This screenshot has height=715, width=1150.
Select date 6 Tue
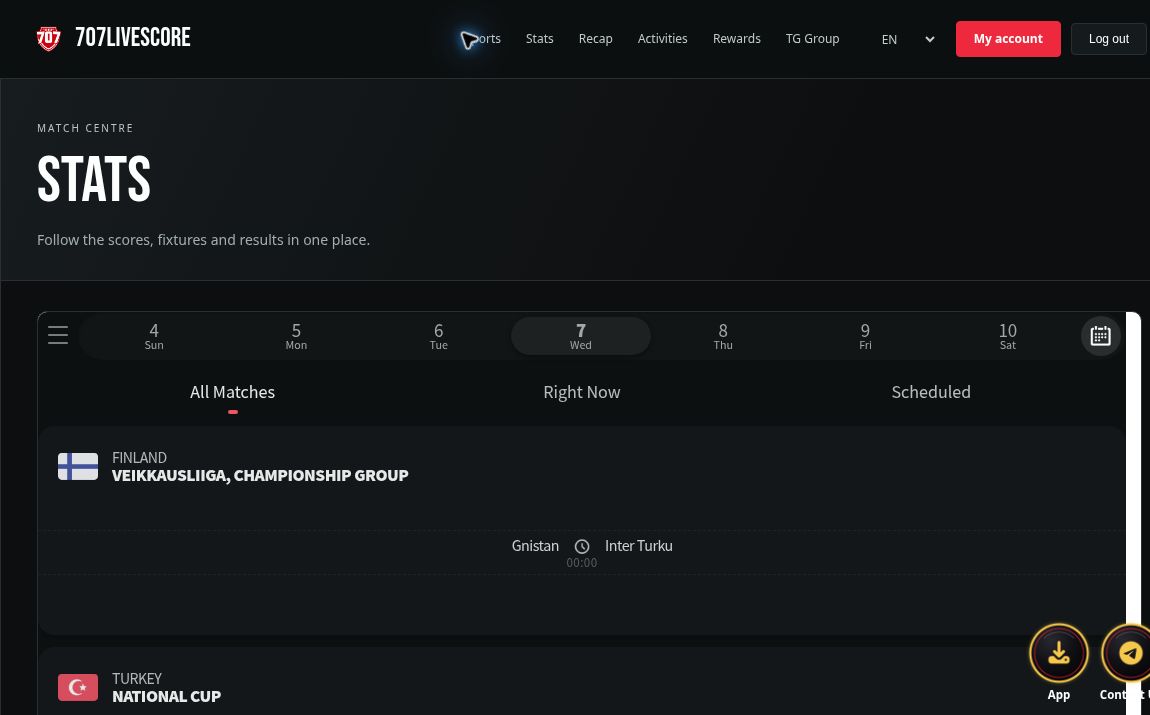(x=439, y=336)
